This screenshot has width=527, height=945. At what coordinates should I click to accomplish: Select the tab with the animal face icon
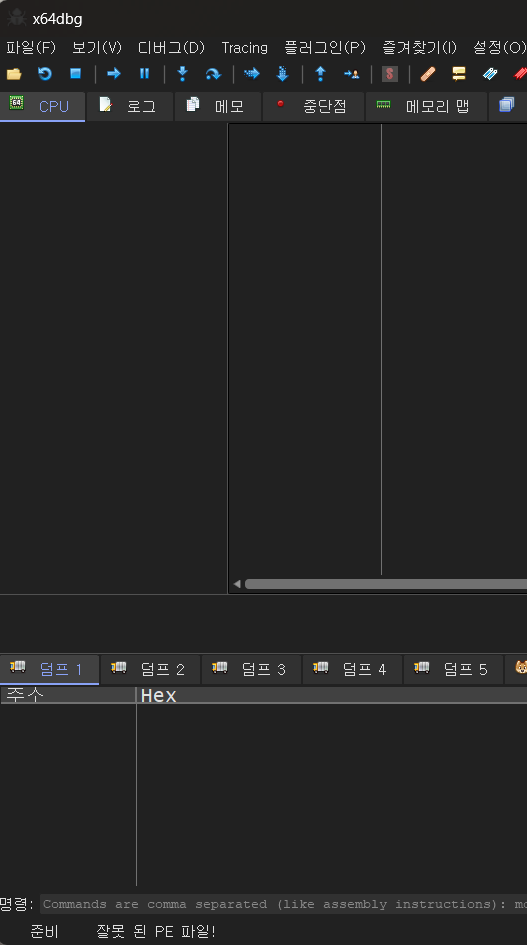pos(516,669)
